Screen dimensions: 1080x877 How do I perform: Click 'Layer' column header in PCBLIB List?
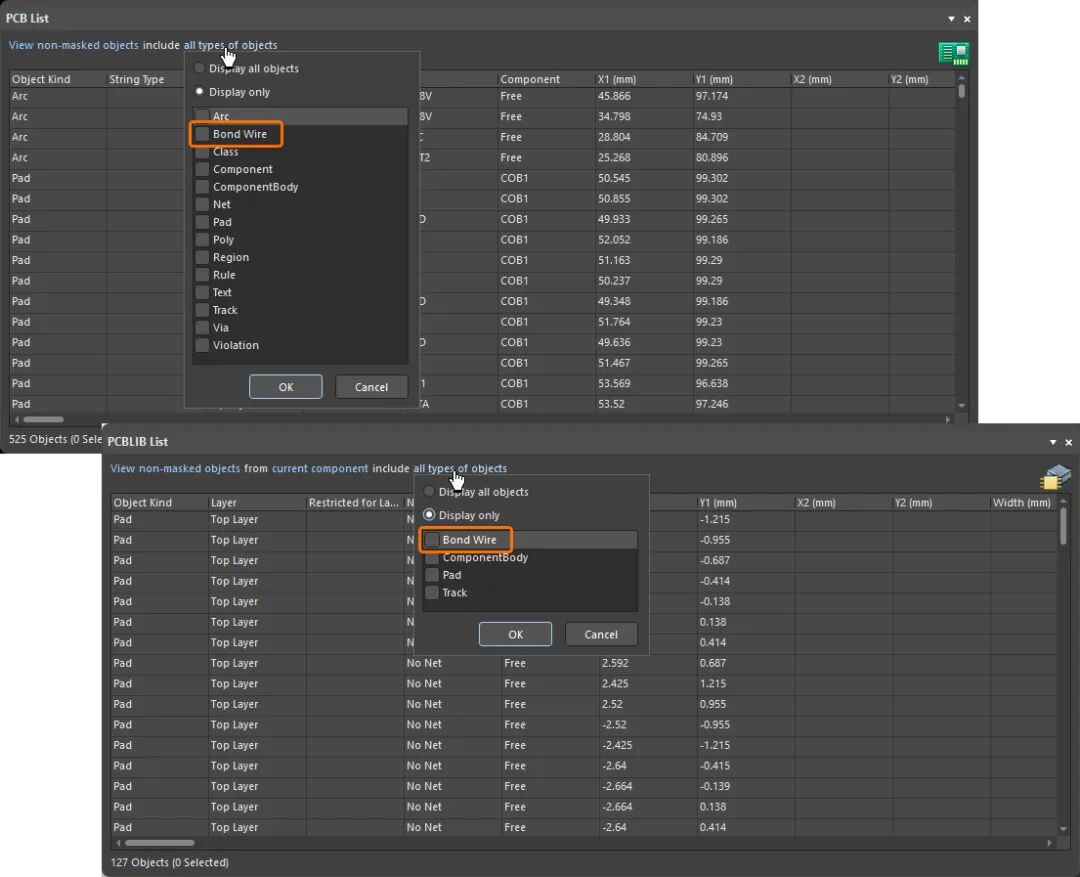coord(257,503)
